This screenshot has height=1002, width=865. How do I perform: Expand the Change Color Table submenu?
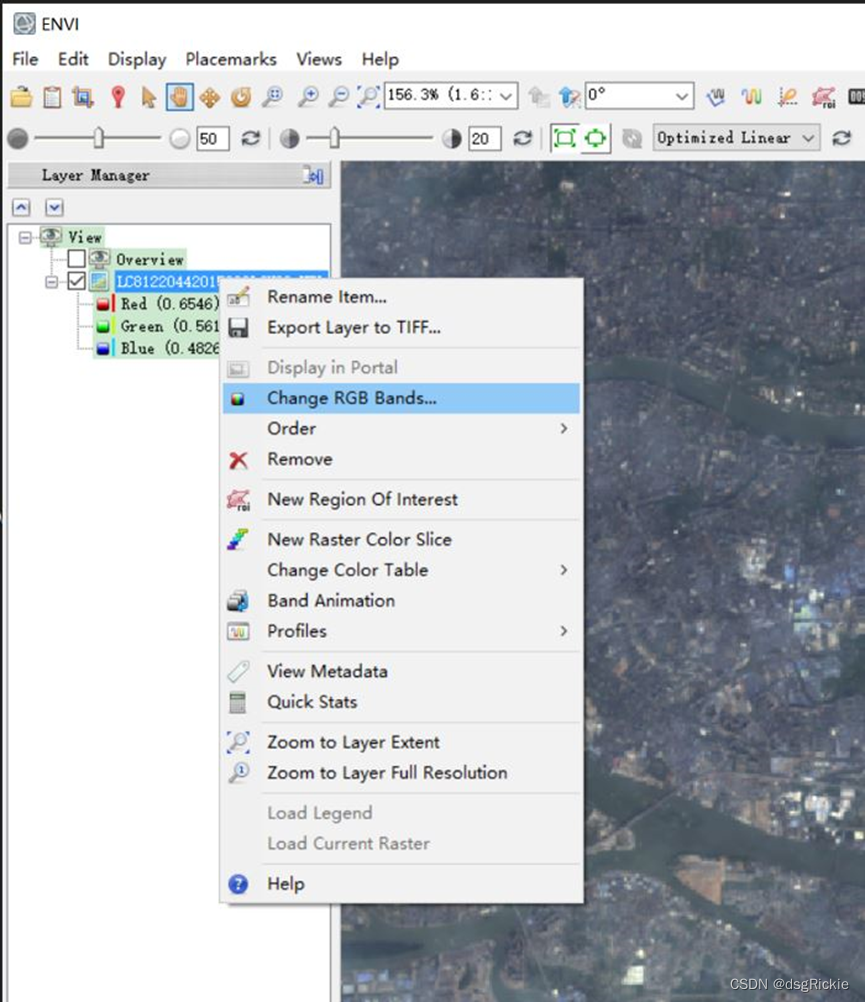[402, 570]
